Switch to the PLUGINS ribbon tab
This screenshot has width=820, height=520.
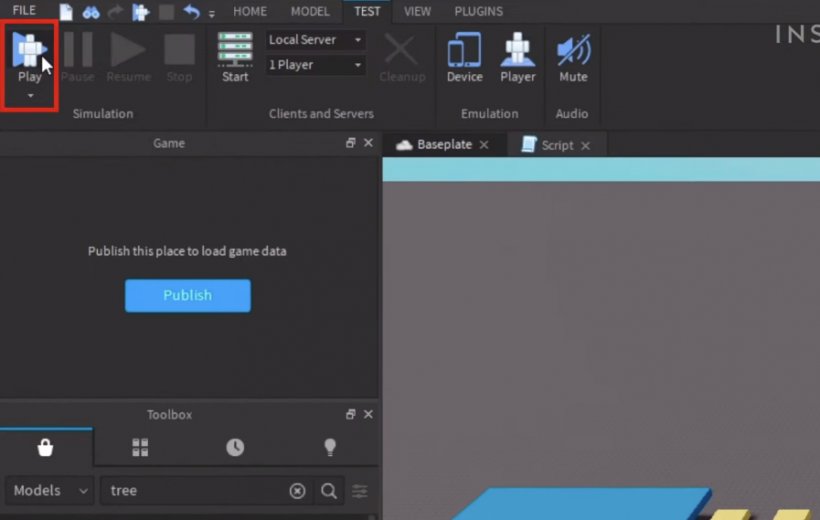479,11
